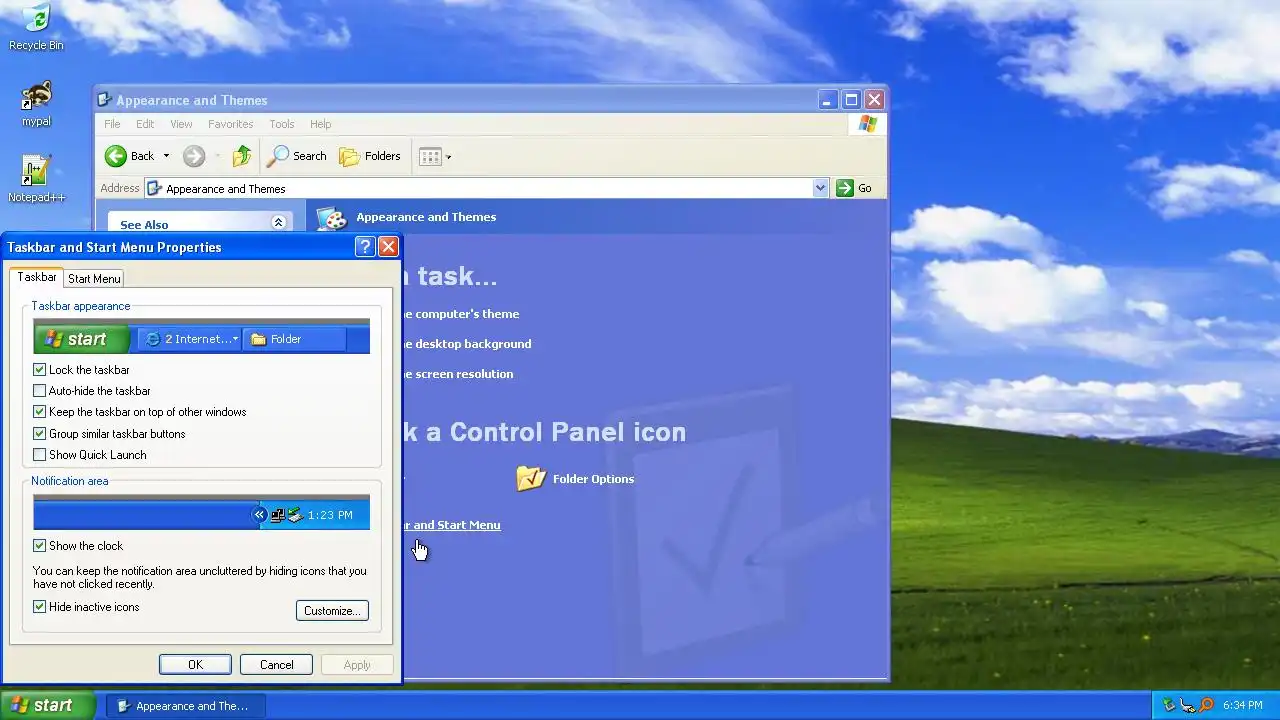Screen dimensions: 1280x720
Task: Enable Auto-hide the taskbar
Action: (40, 391)
